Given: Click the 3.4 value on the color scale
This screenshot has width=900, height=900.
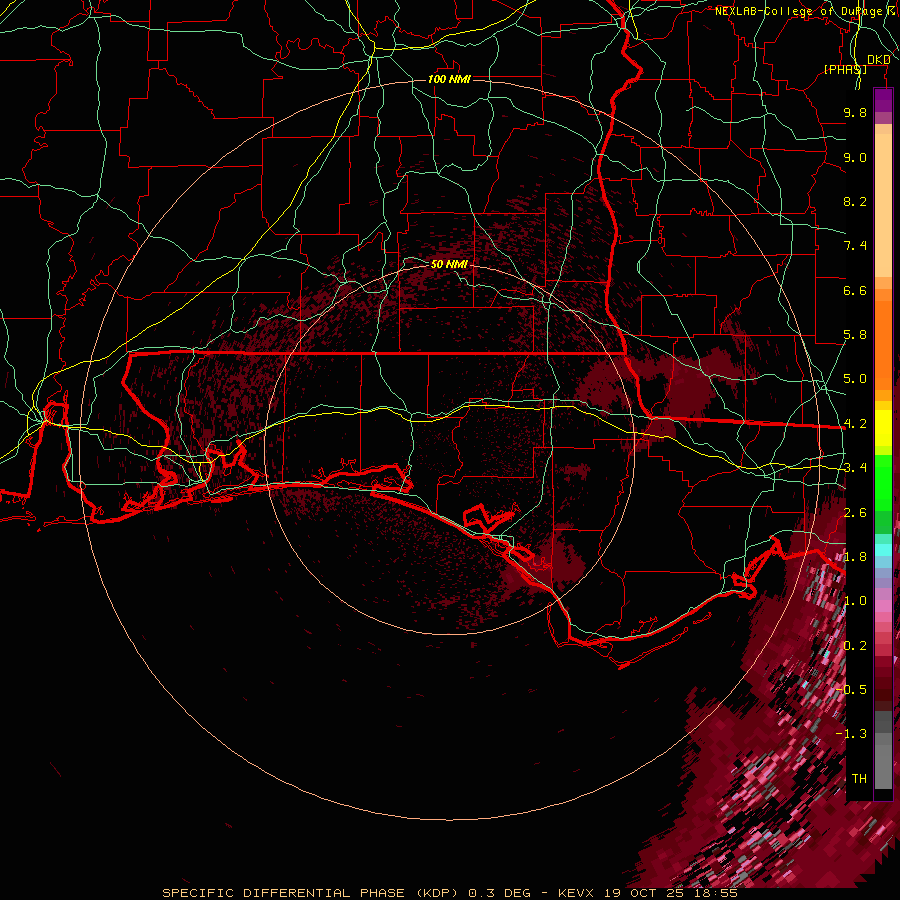Looking at the screenshot, I should (855, 468).
